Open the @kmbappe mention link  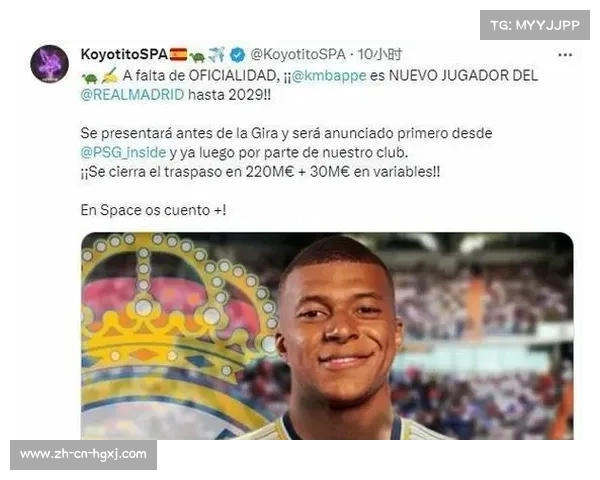(x=329, y=75)
